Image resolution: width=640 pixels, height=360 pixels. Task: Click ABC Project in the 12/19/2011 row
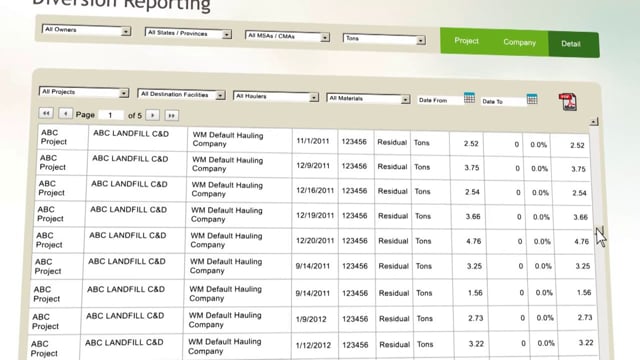(x=50, y=214)
